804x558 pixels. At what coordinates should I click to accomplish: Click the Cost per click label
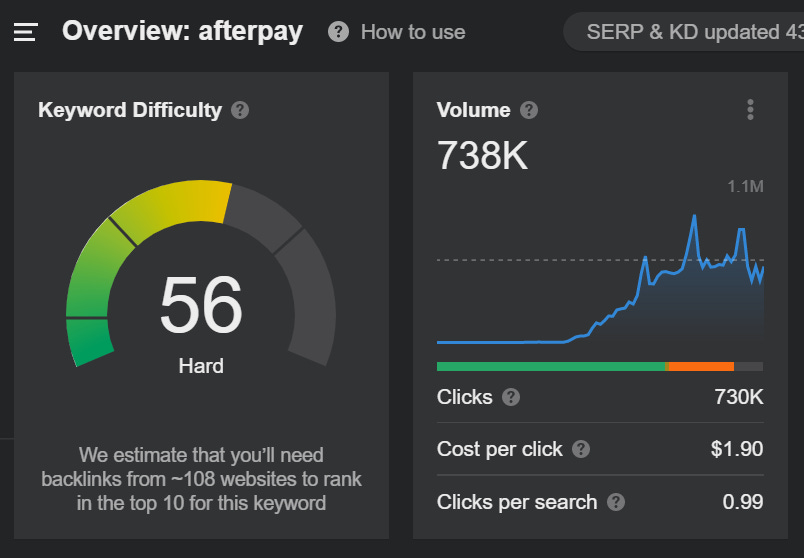click(499, 449)
